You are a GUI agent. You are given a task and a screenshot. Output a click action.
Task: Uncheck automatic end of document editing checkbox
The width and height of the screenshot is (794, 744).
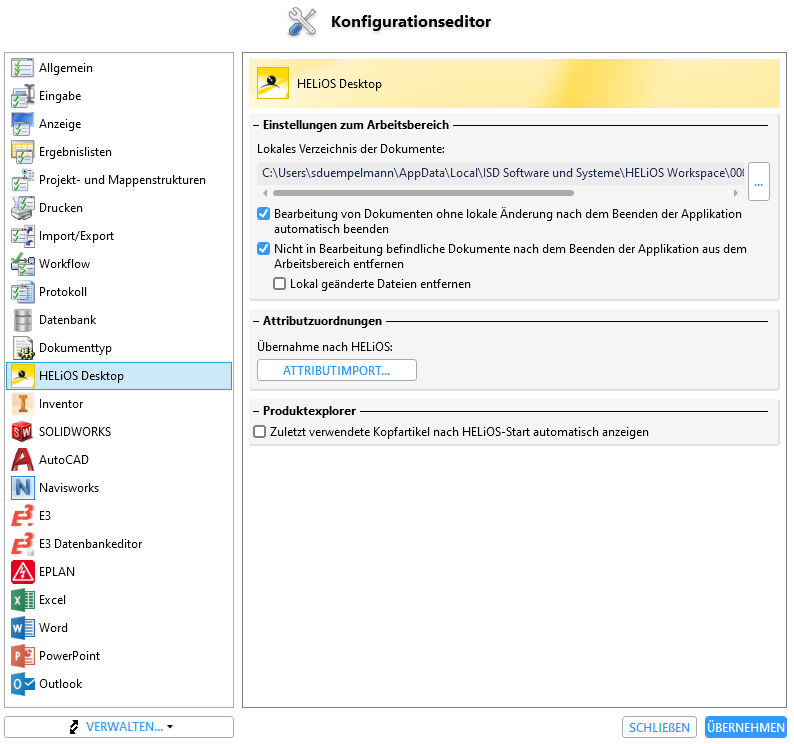263,214
